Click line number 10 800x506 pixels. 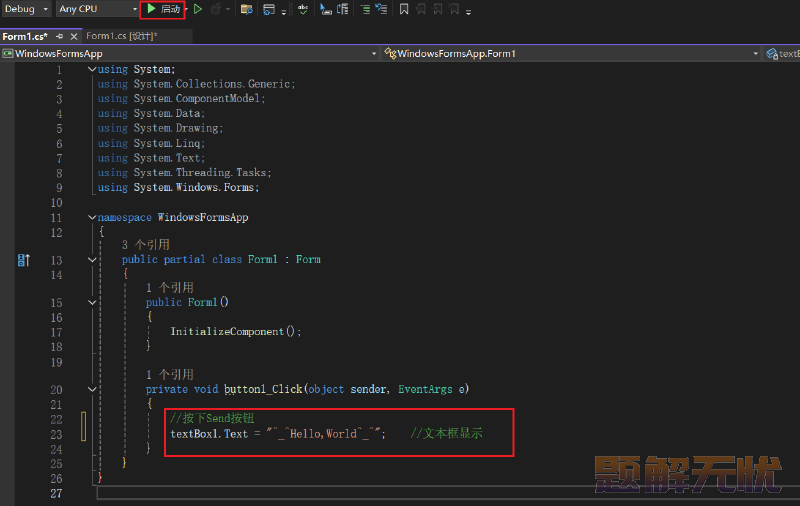[x=56, y=203]
